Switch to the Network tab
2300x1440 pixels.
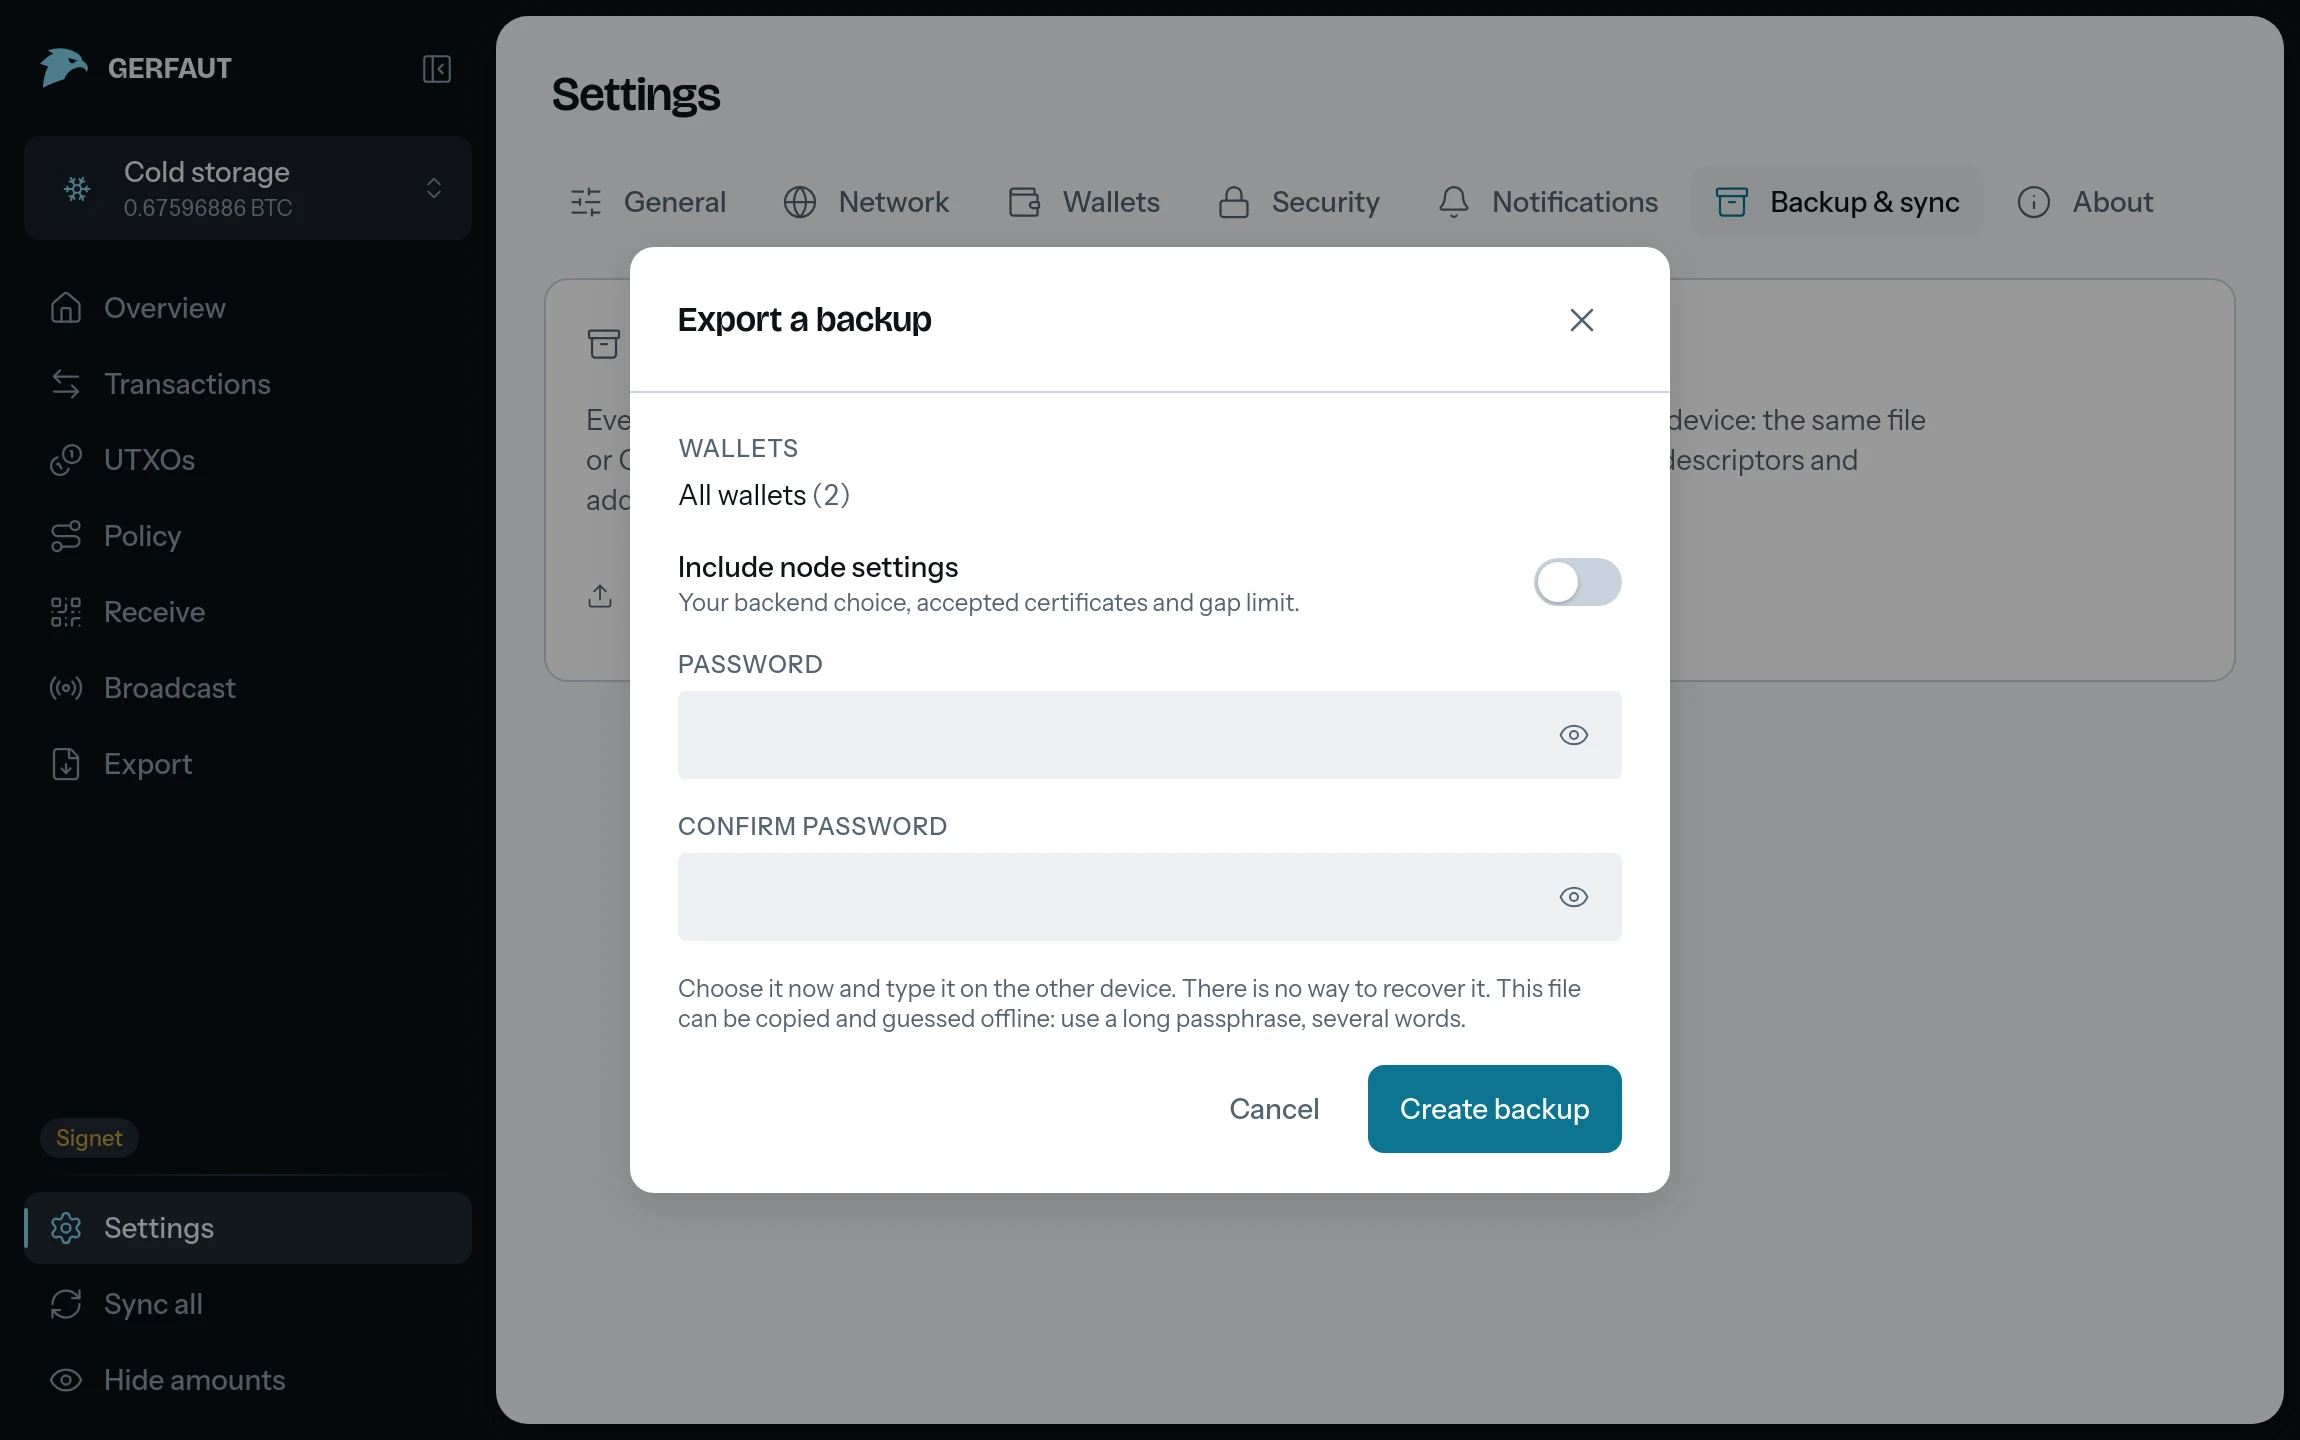(866, 202)
